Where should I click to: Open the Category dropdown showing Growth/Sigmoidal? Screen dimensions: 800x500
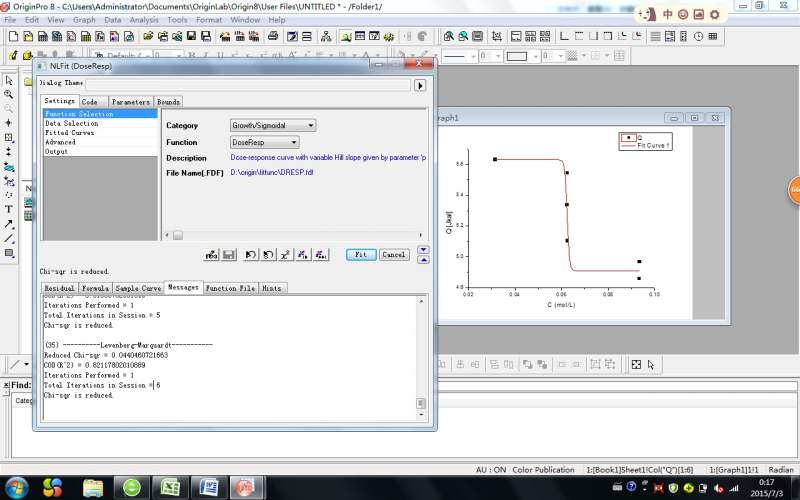click(273, 125)
